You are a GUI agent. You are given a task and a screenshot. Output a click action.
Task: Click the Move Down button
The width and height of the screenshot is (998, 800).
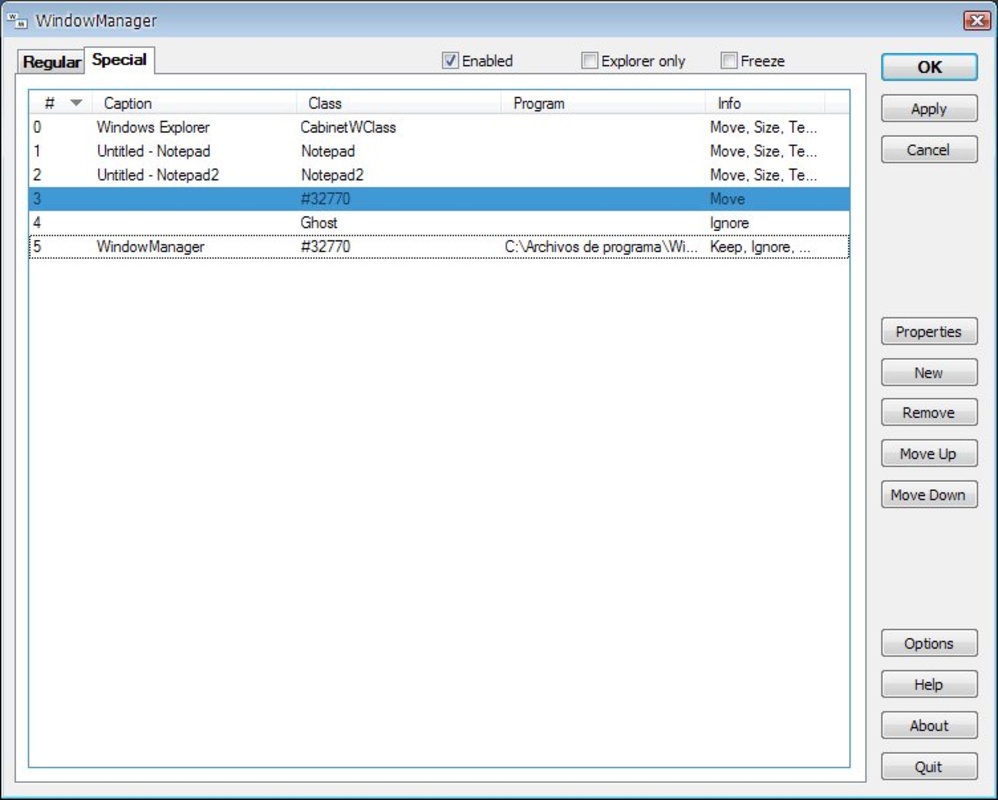tap(928, 495)
